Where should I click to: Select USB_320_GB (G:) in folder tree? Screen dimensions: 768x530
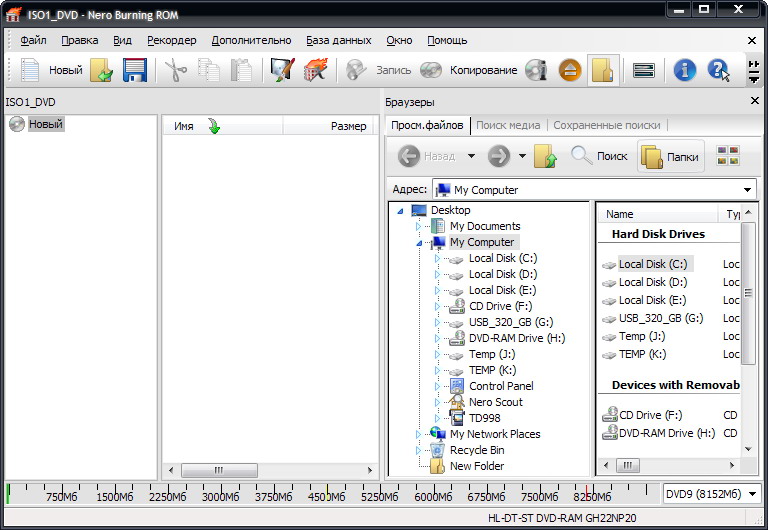pos(511,322)
